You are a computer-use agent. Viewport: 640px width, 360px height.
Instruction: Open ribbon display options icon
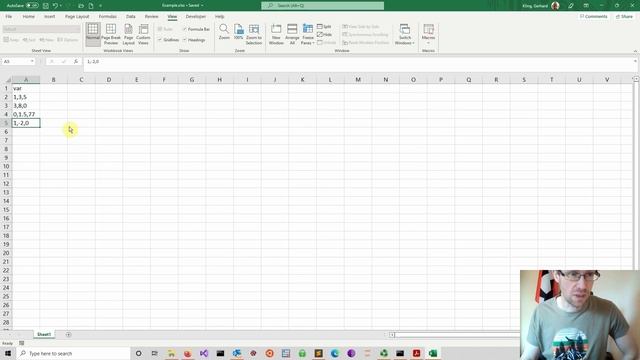tap(586, 6)
